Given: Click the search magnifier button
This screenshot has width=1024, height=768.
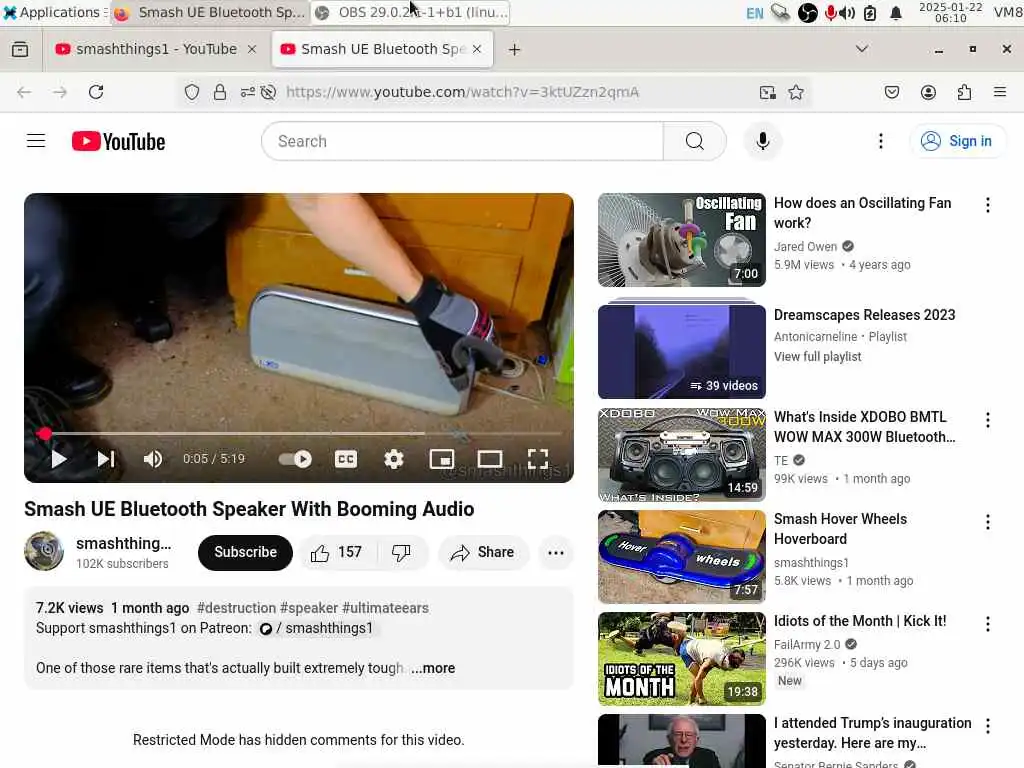Looking at the screenshot, I should tap(695, 141).
